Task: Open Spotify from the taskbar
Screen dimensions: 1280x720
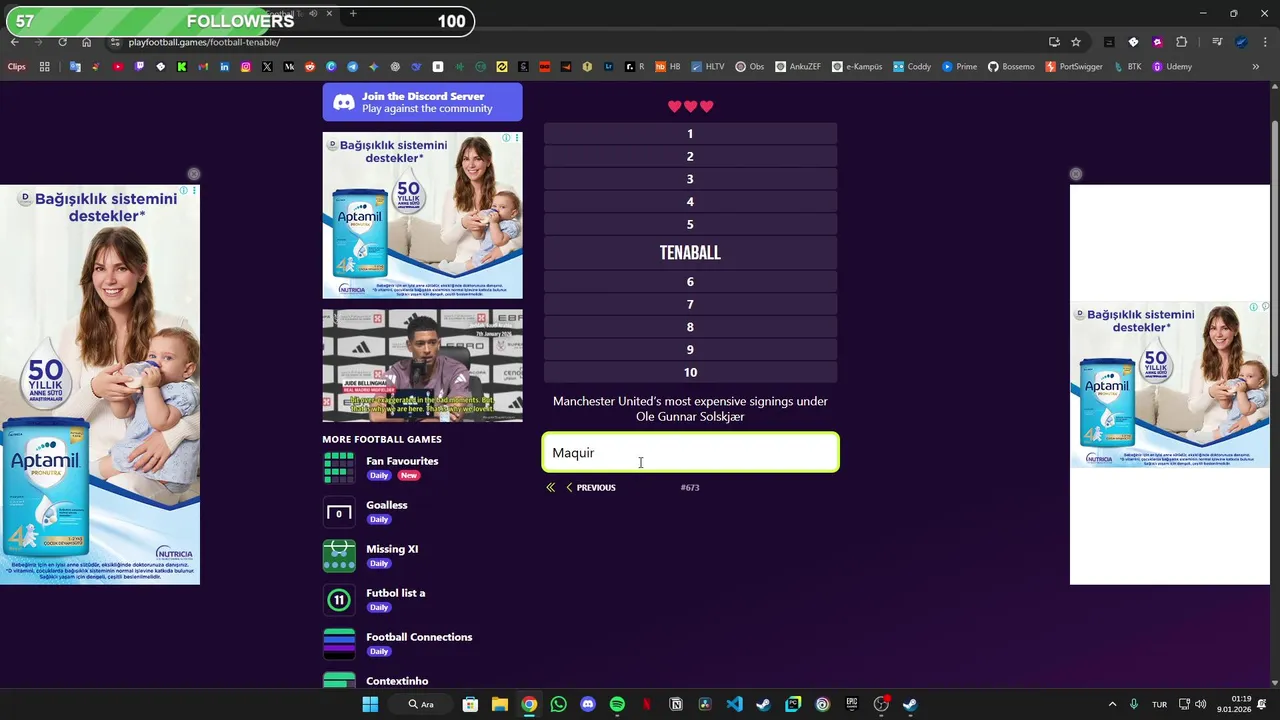Action: coord(617,704)
